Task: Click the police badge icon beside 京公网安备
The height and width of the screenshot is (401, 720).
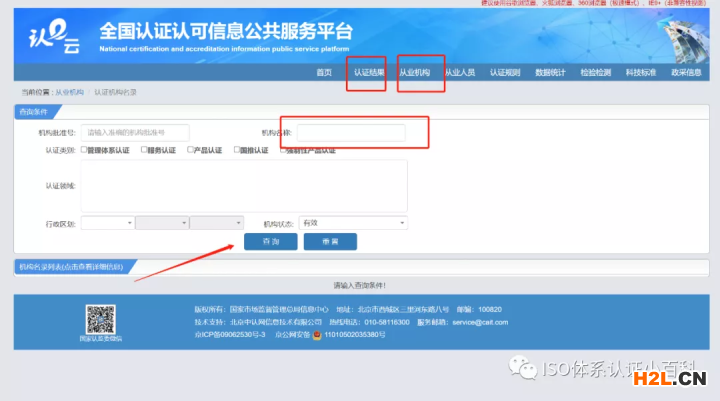Action: 317,337
